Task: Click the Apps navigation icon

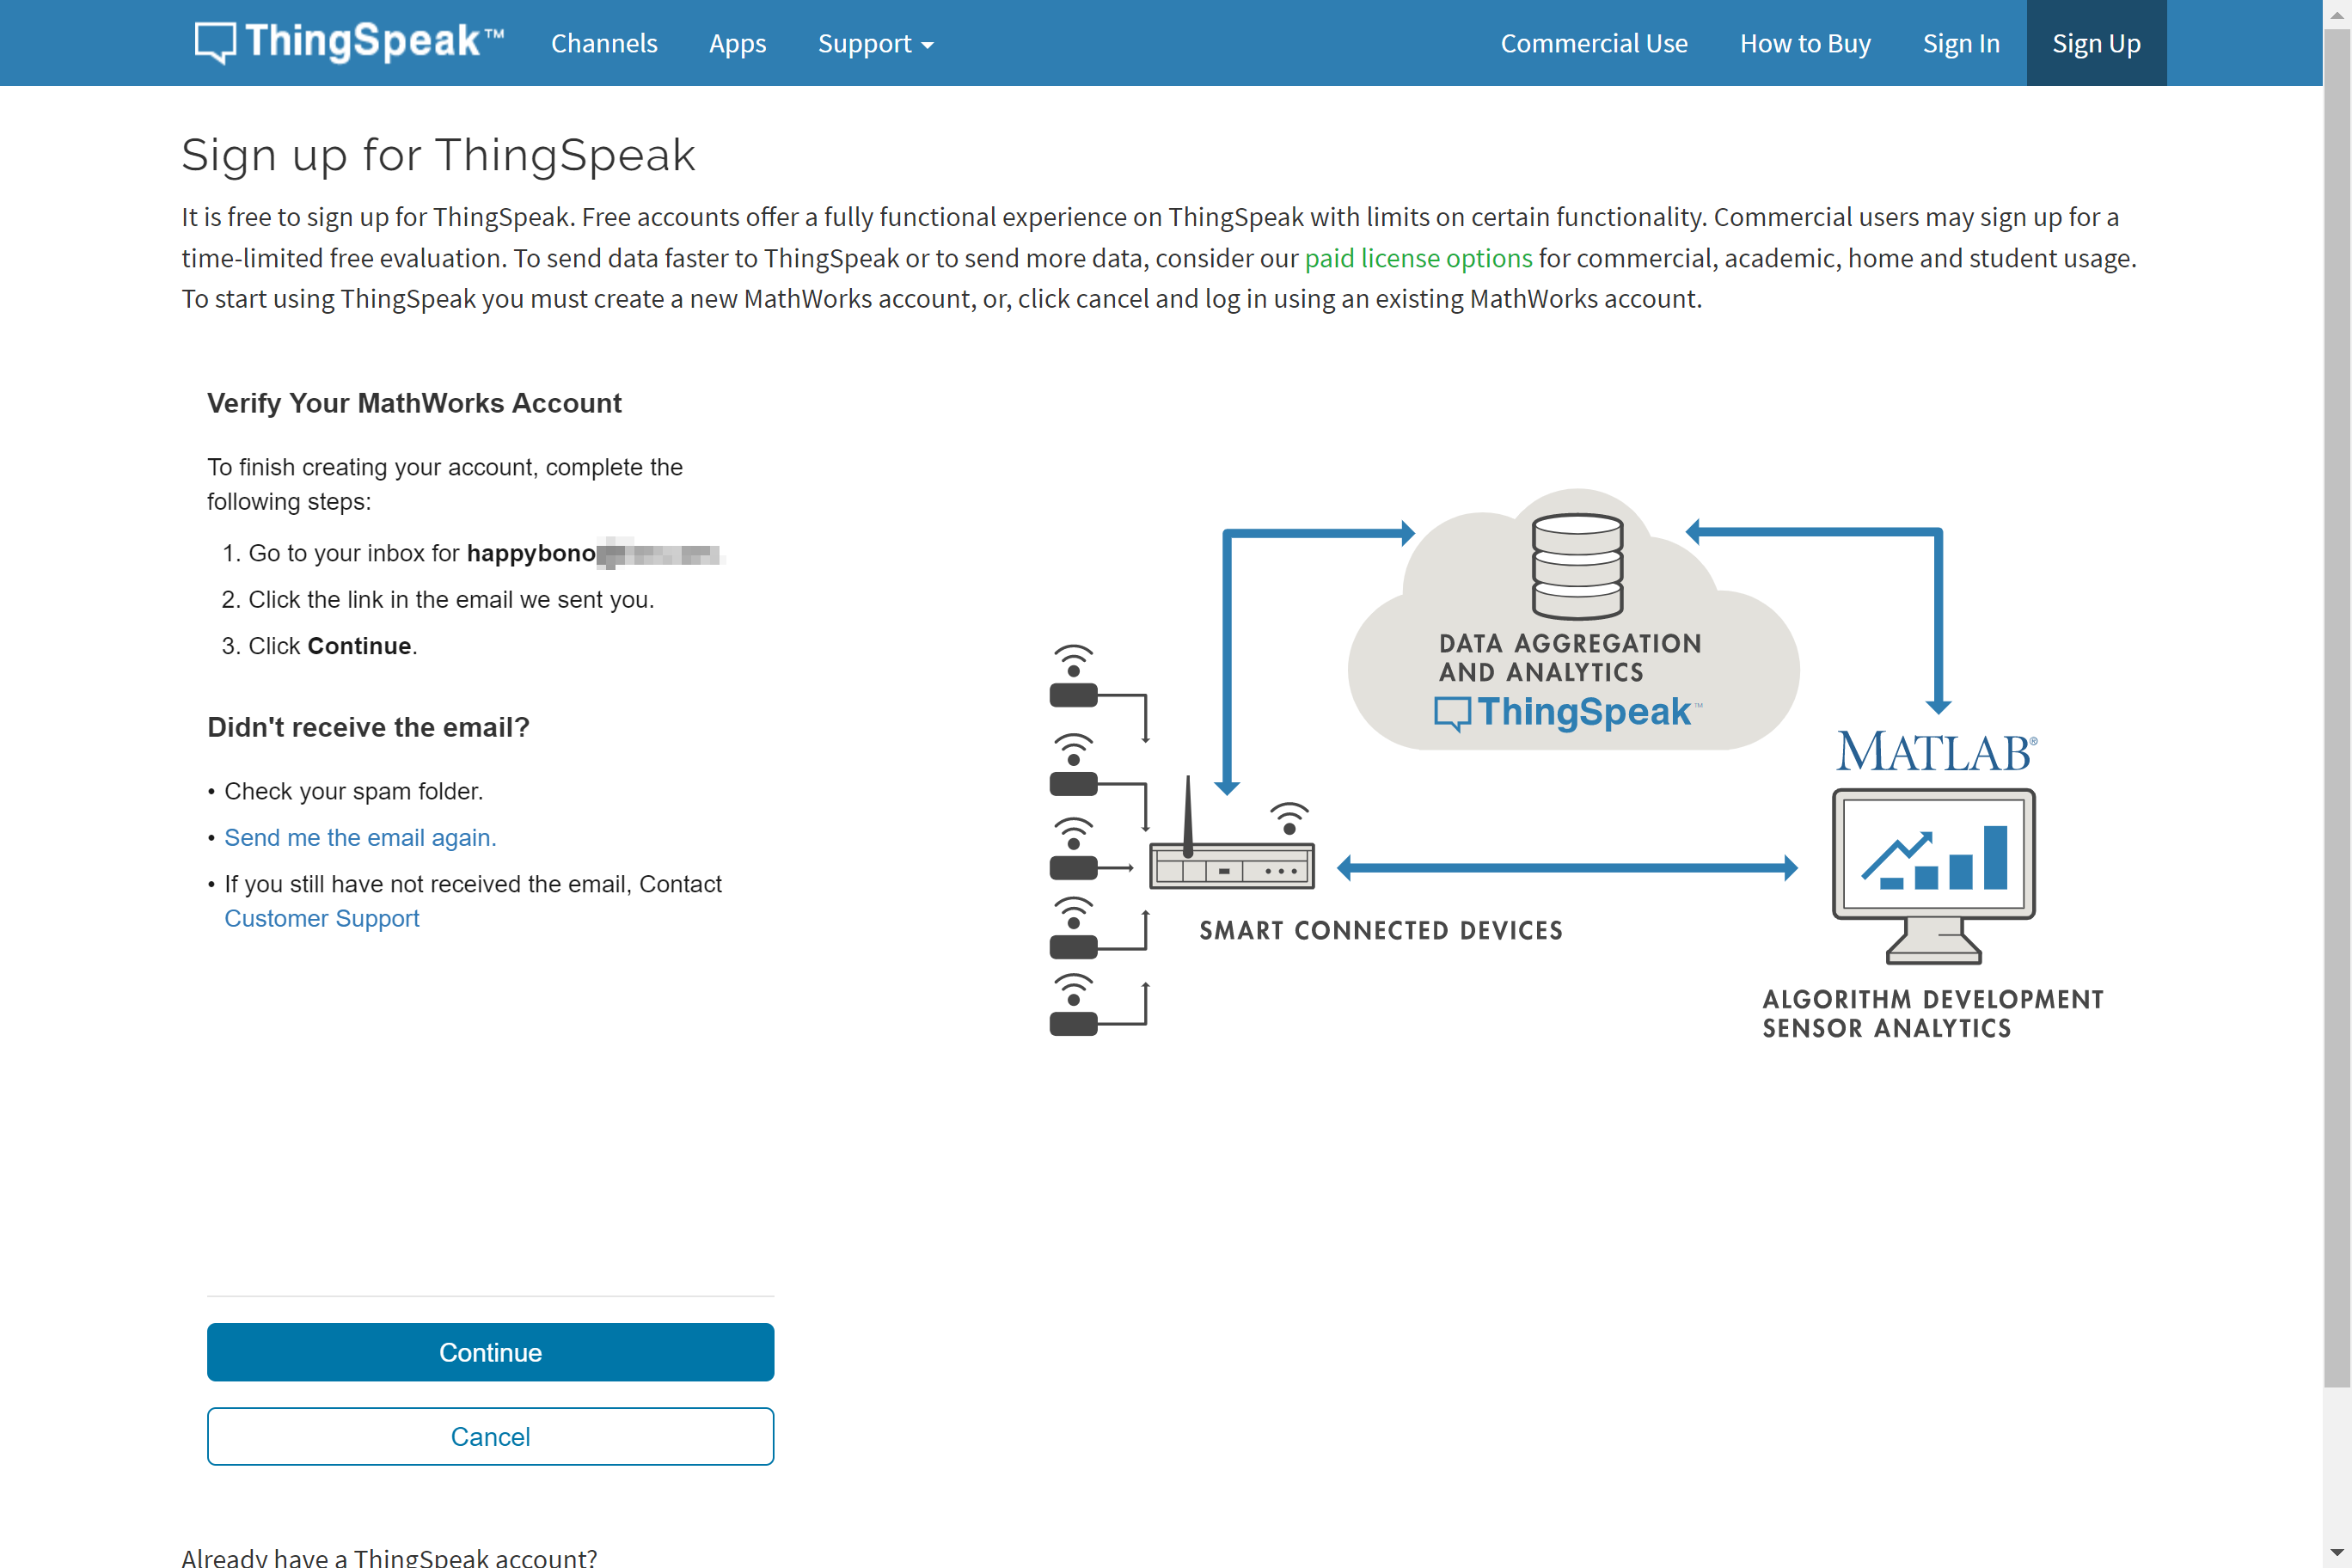Action: [x=737, y=42]
